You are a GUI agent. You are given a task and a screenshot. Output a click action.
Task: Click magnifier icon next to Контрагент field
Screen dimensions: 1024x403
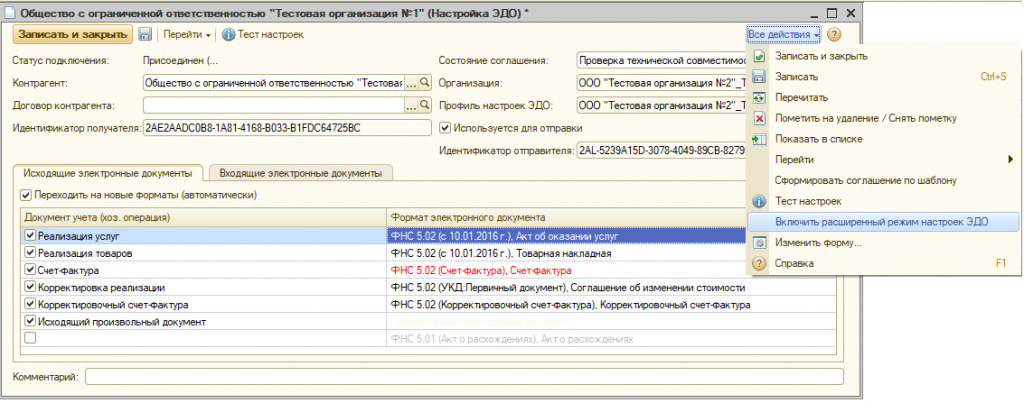tap(425, 83)
